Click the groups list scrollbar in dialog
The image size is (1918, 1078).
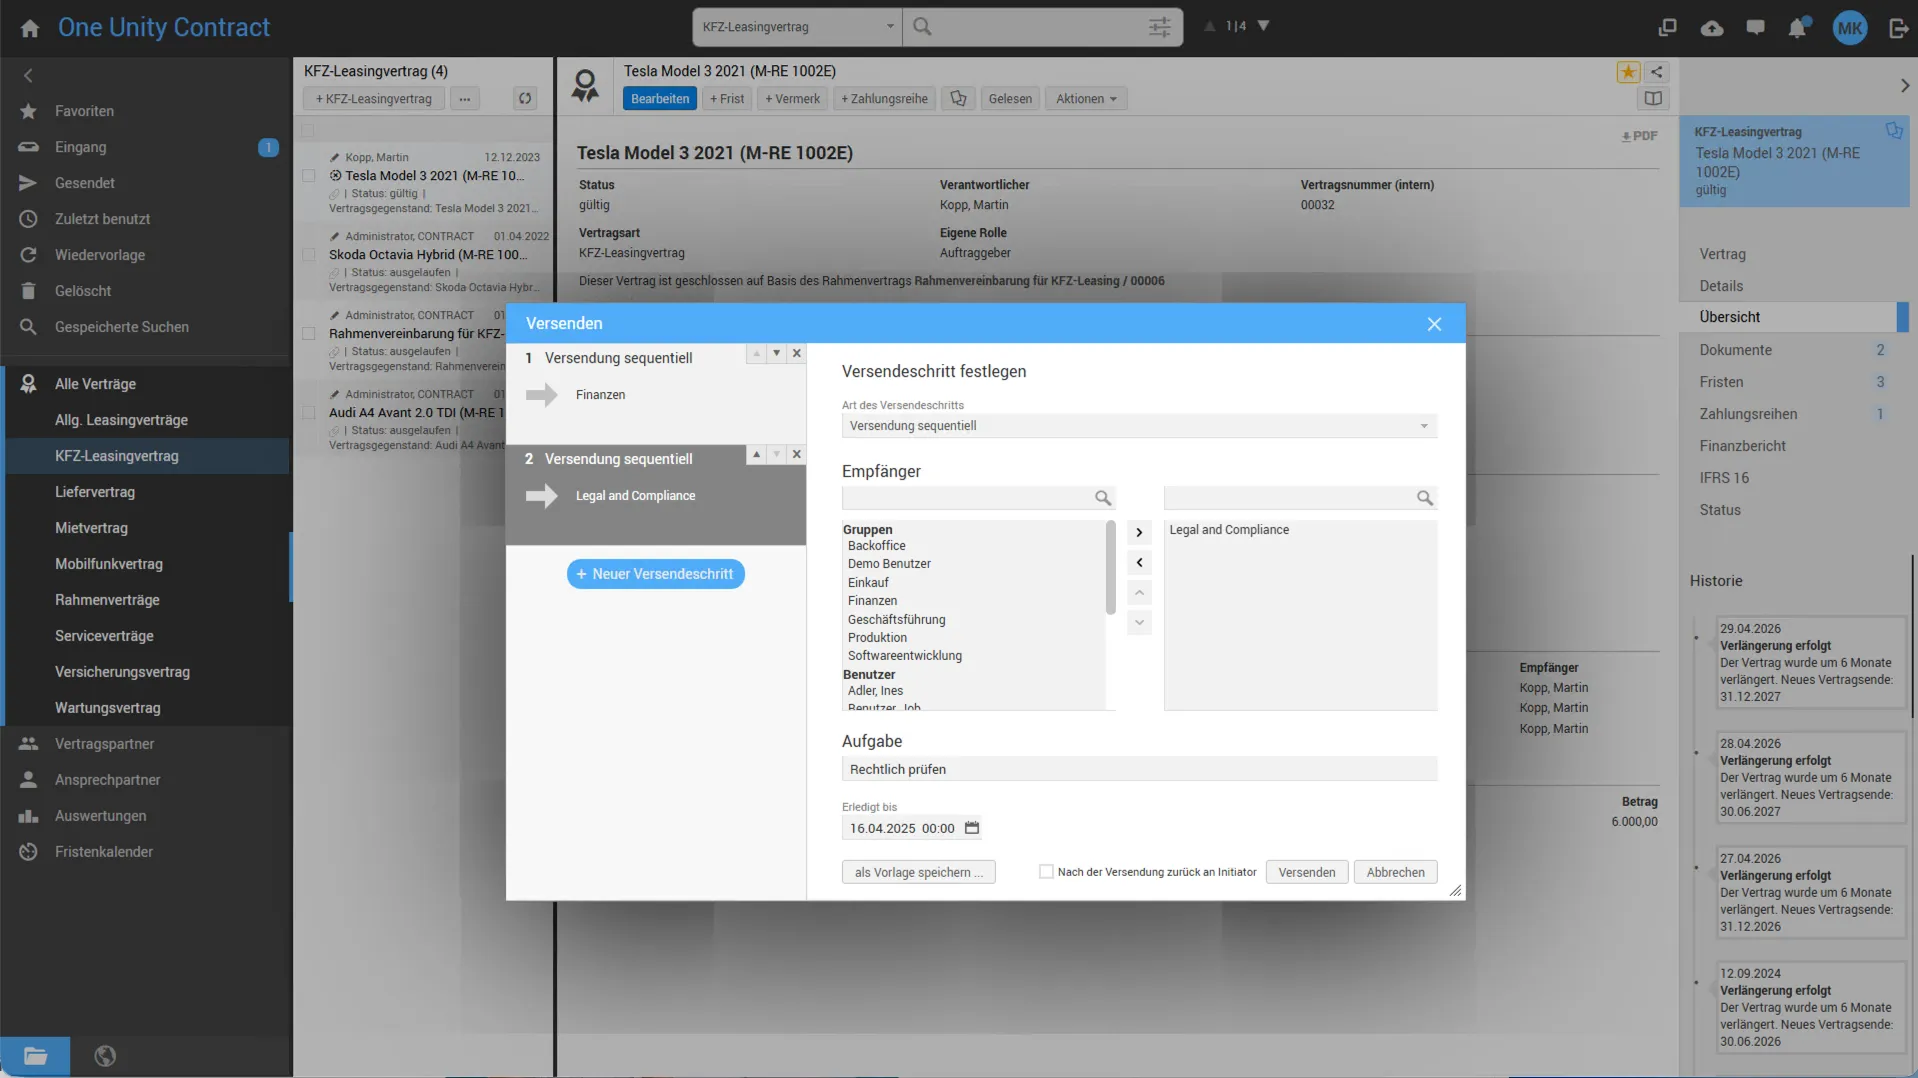pos(1111,568)
